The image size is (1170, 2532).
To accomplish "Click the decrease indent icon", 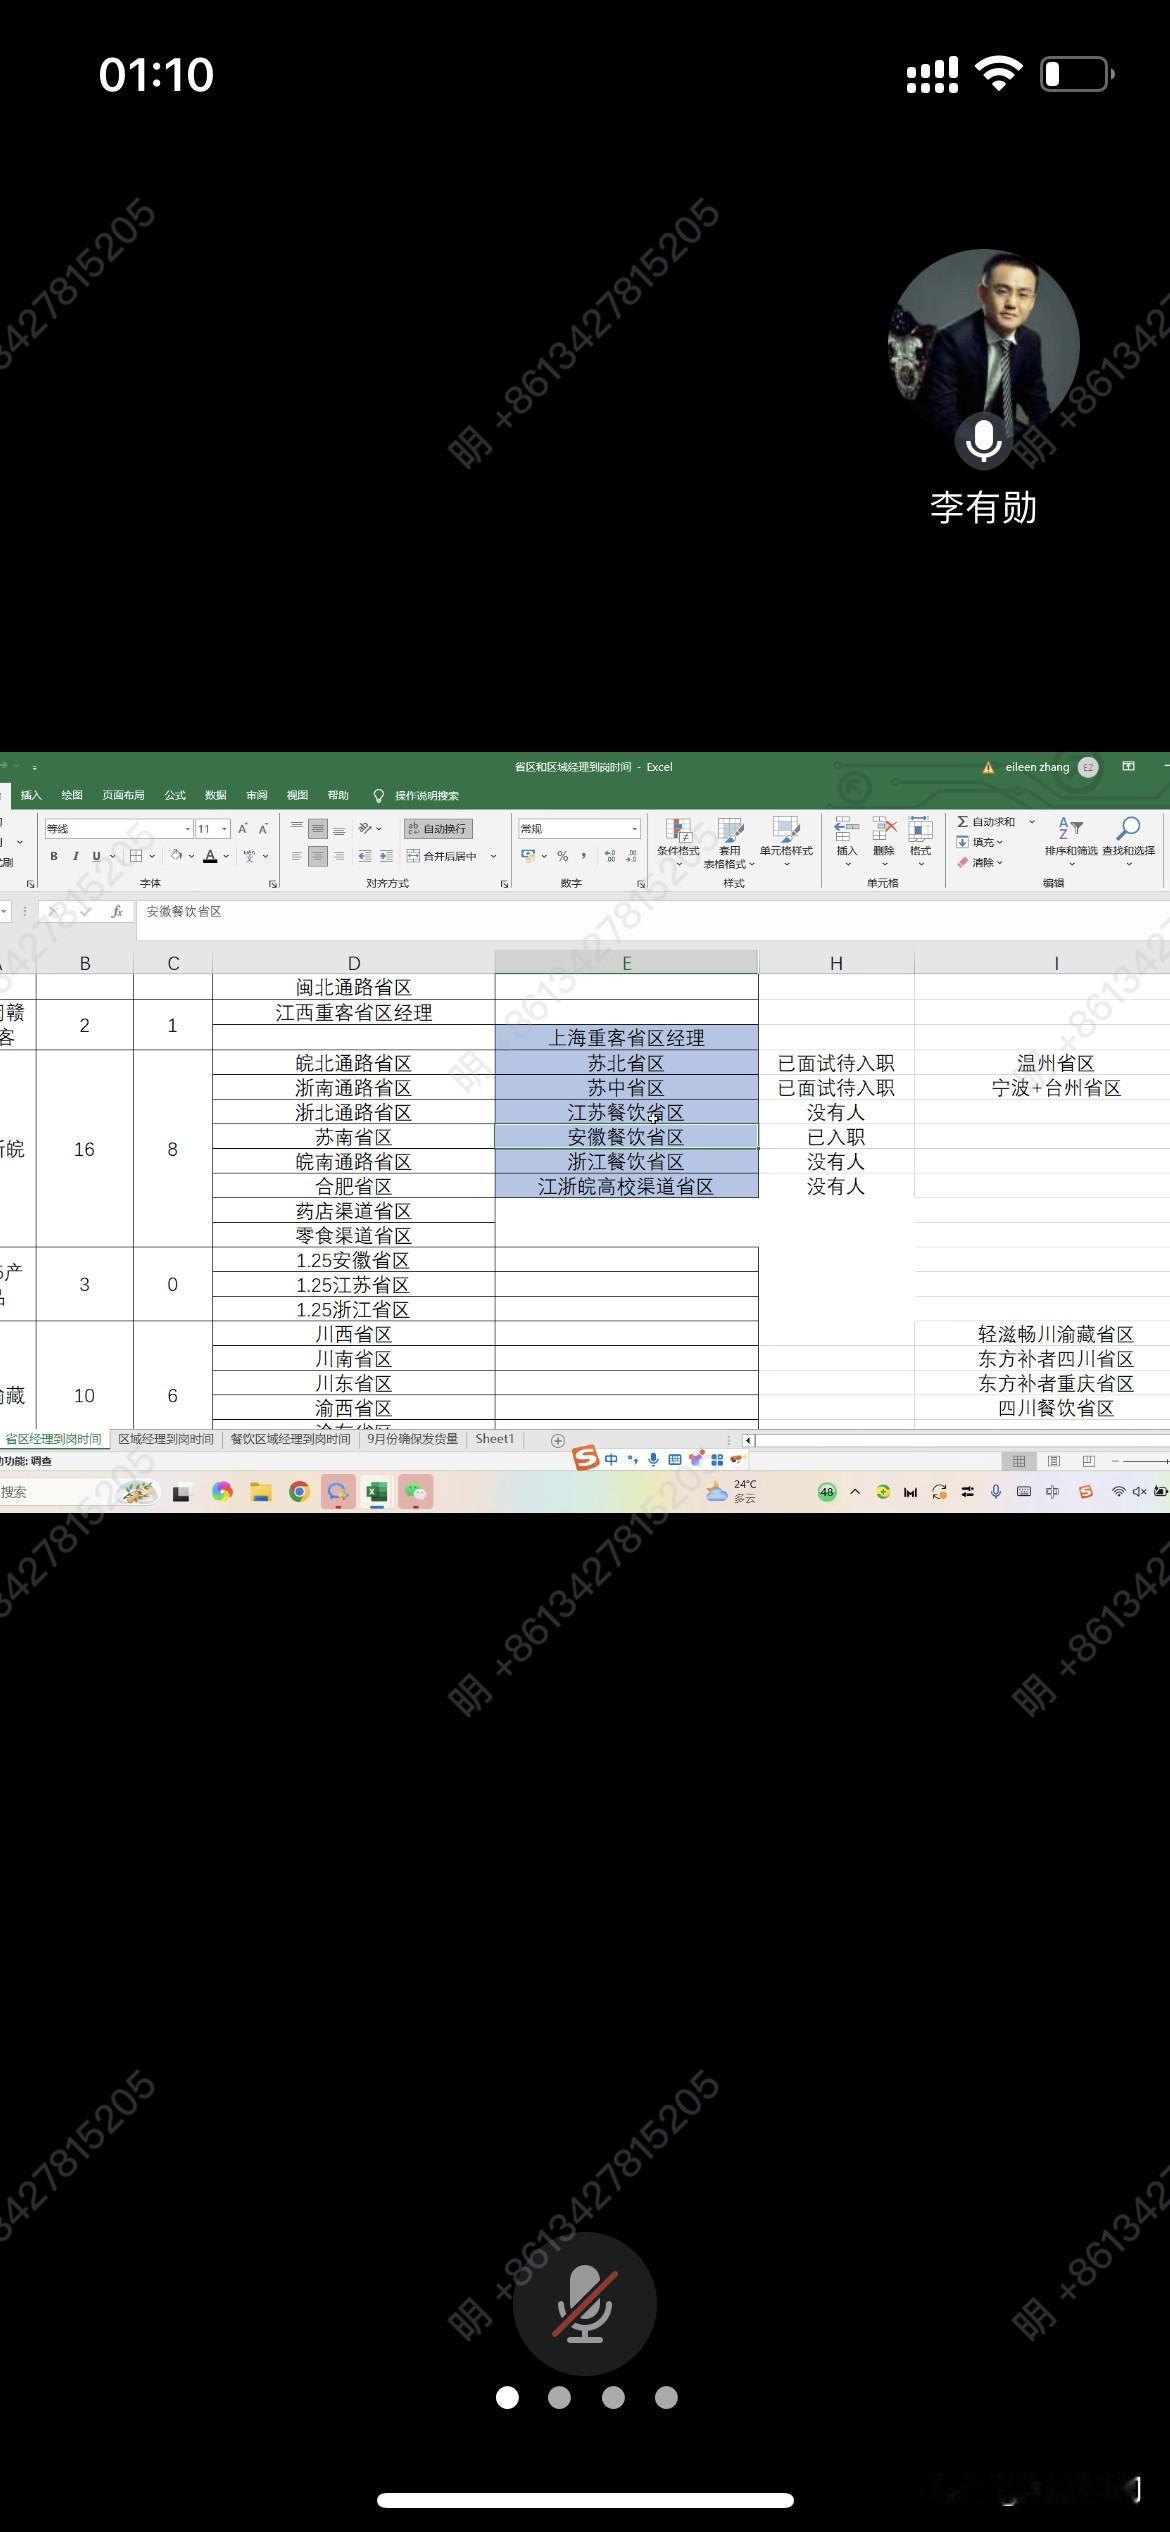I will [364, 856].
